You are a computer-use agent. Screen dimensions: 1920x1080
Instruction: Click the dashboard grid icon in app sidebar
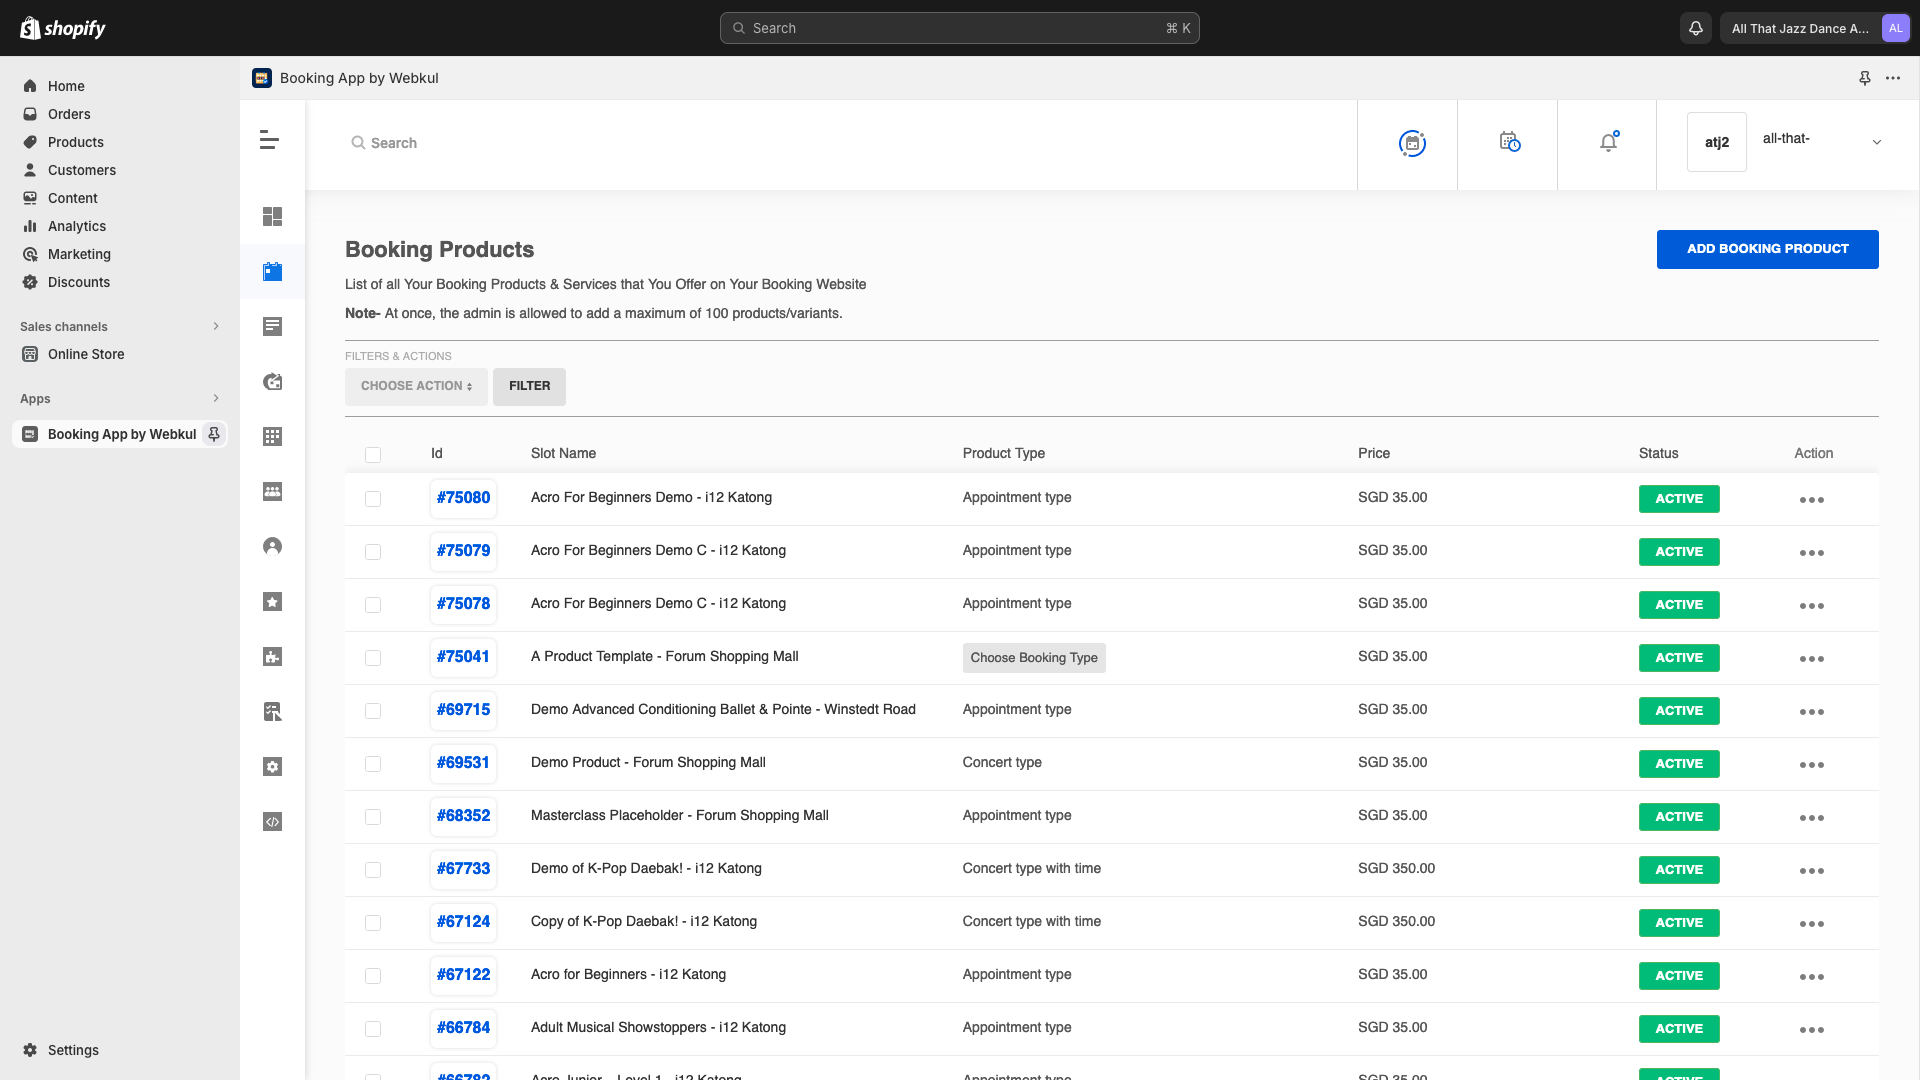click(x=272, y=217)
